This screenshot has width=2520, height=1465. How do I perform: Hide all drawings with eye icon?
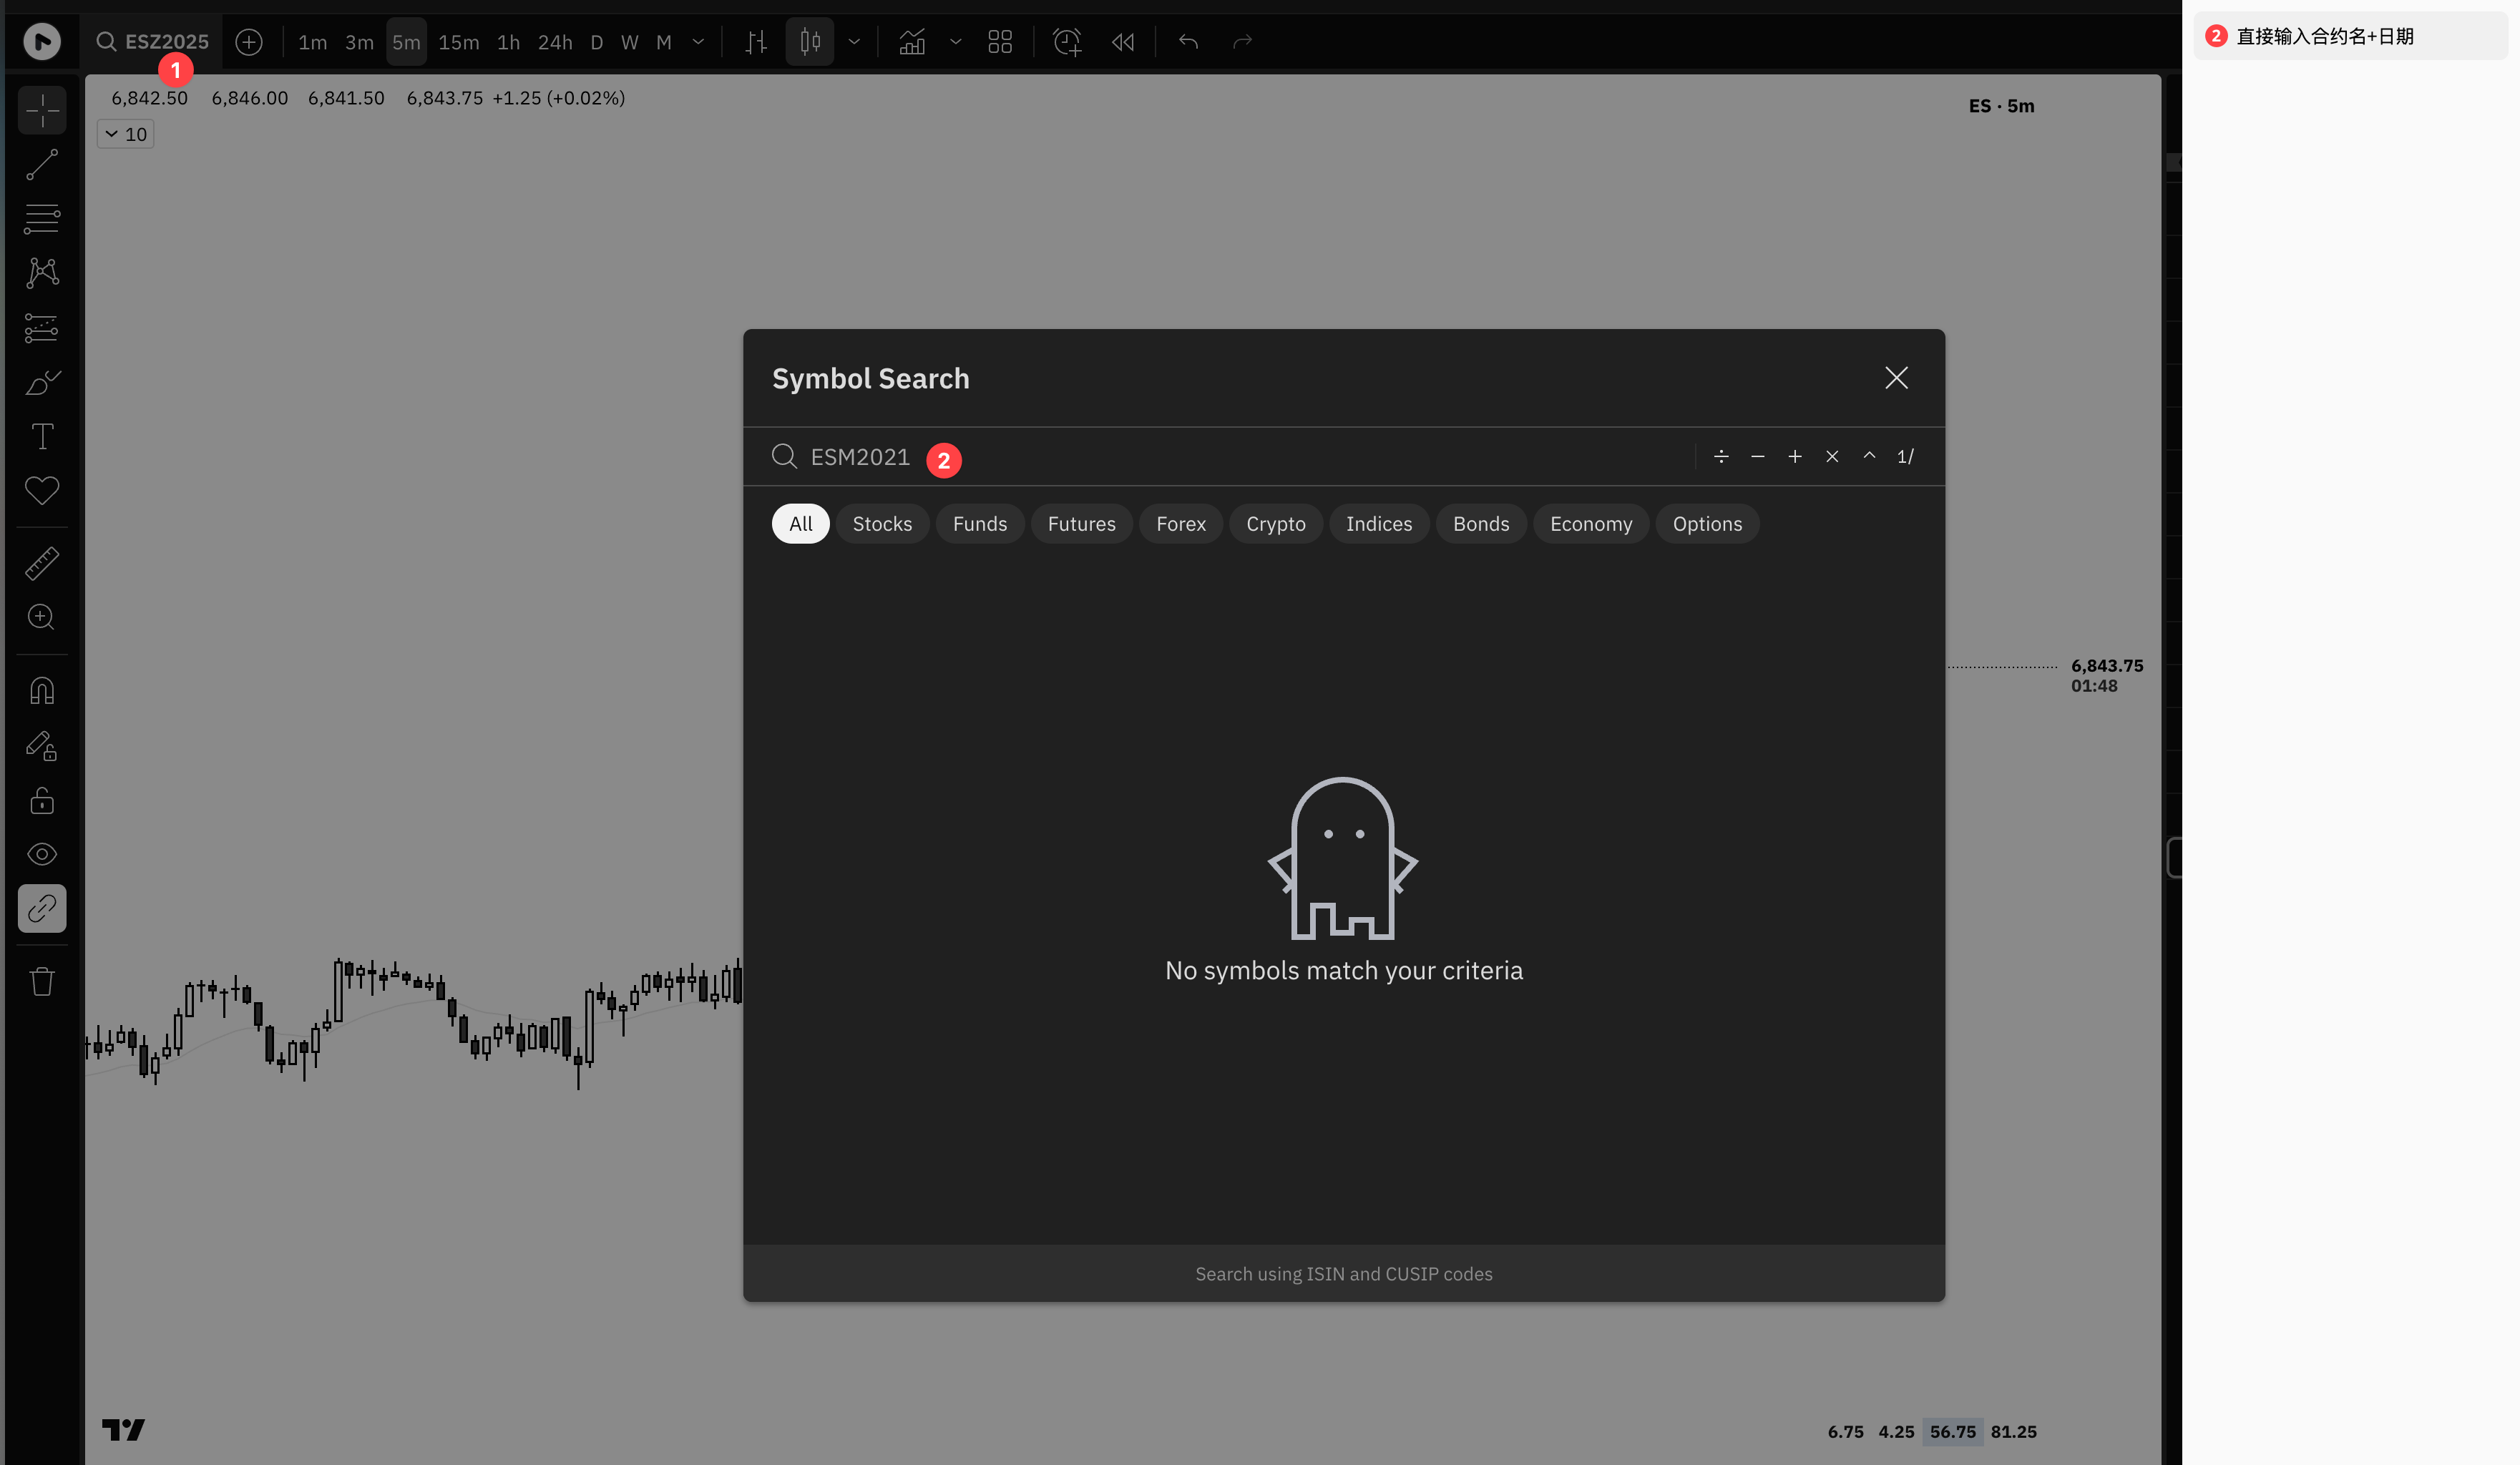point(42,854)
